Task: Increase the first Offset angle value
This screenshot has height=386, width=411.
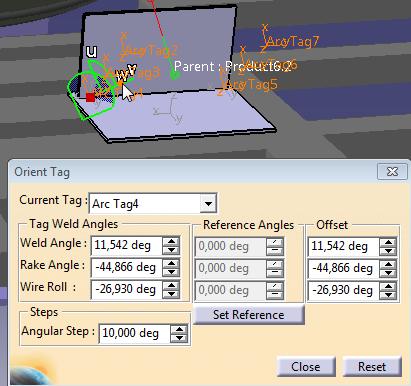Action: click(388, 242)
